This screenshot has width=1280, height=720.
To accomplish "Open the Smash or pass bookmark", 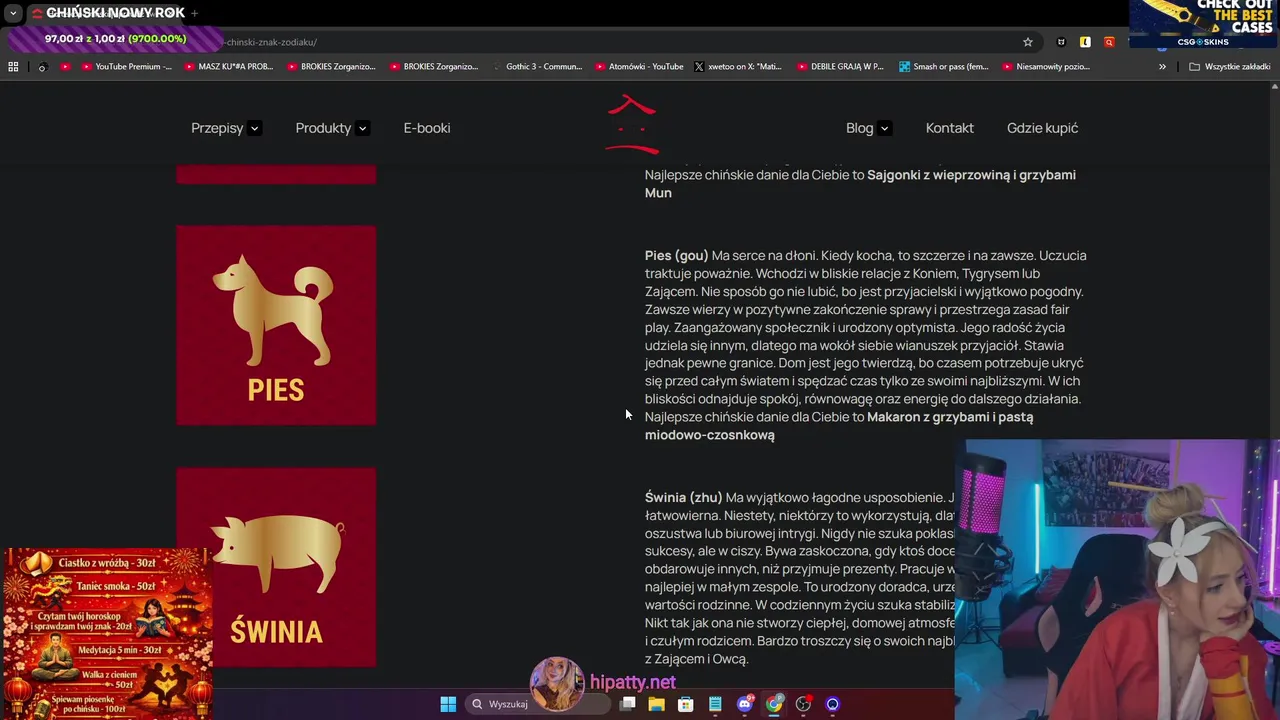I will tap(943, 67).
